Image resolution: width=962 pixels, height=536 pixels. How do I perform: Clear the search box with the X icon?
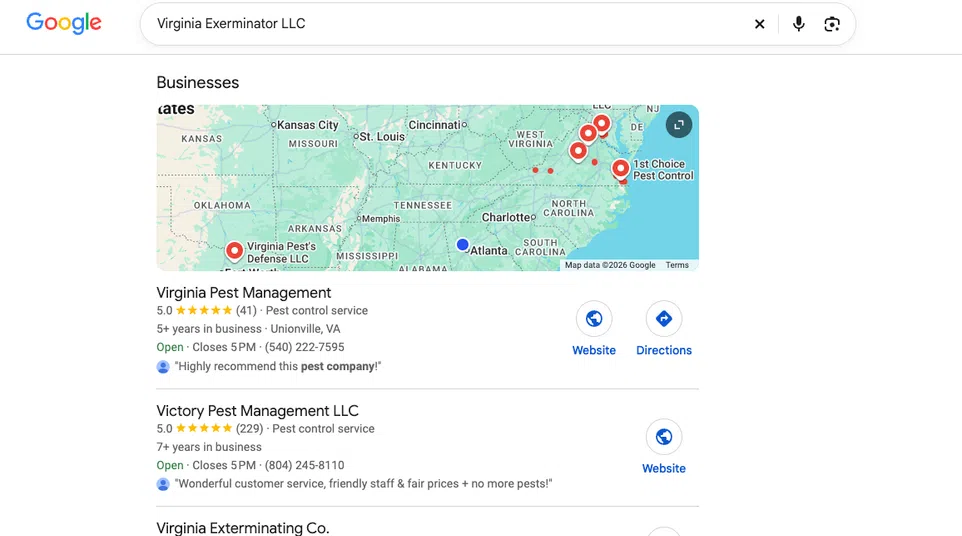pyautogui.click(x=760, y=24)
